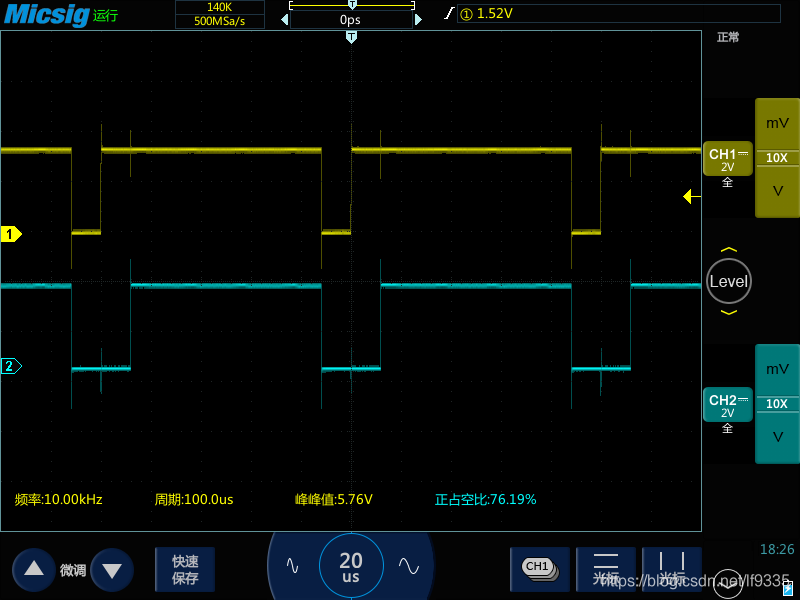800x600 pixels.
Task: Select mV on the CH2 scale slider
Action: click(x=777, y=369)
